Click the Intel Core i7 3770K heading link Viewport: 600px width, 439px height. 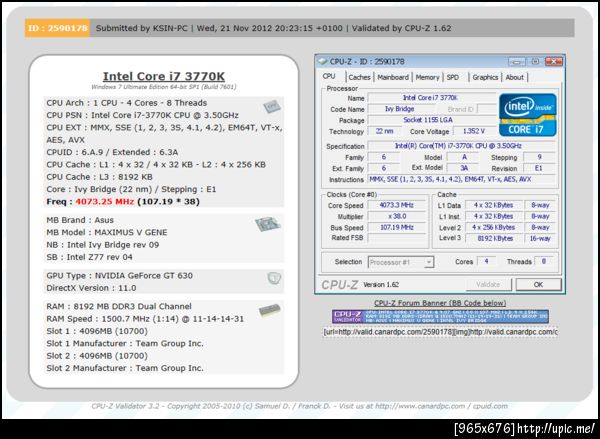tap(164, 76)
